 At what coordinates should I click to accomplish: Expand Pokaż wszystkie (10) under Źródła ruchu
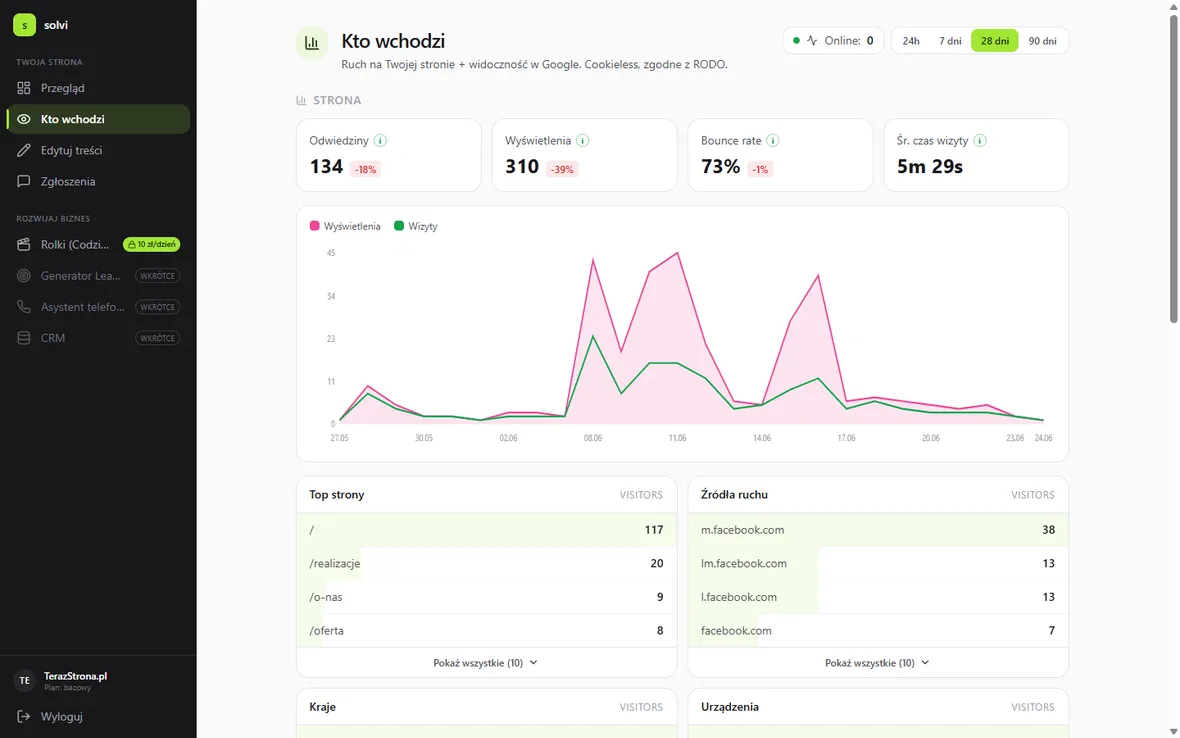click(877, 663)
